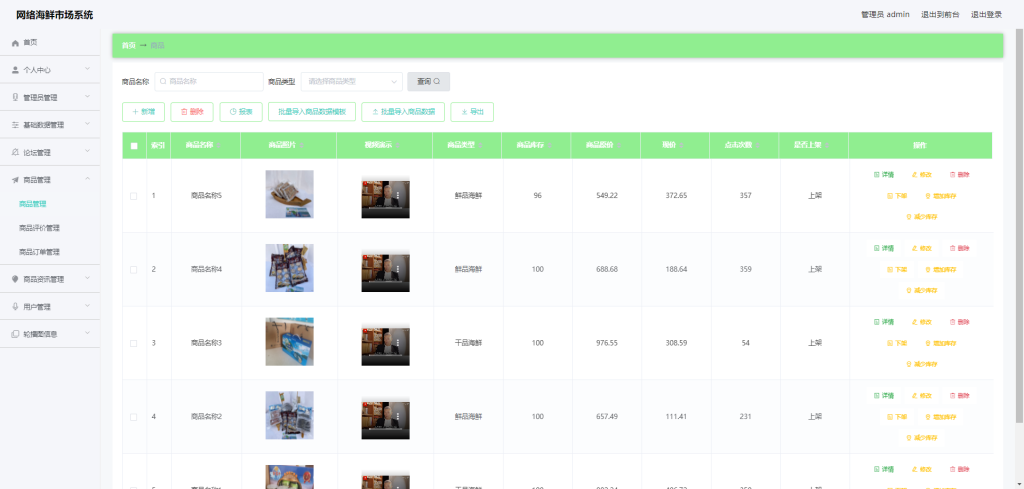The width and height of the screenshot is (1024, 489).
Task: Select the checkbox for row 3 商品名称3
Action: (134, 343)
